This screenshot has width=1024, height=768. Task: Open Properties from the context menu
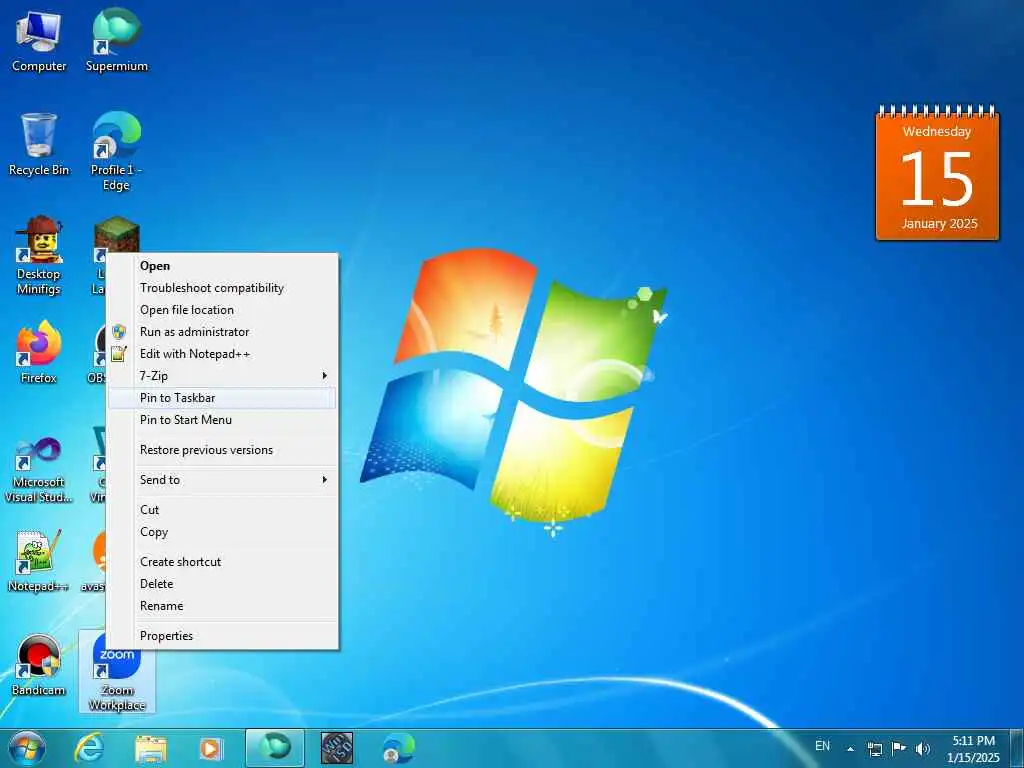(222, 636)
